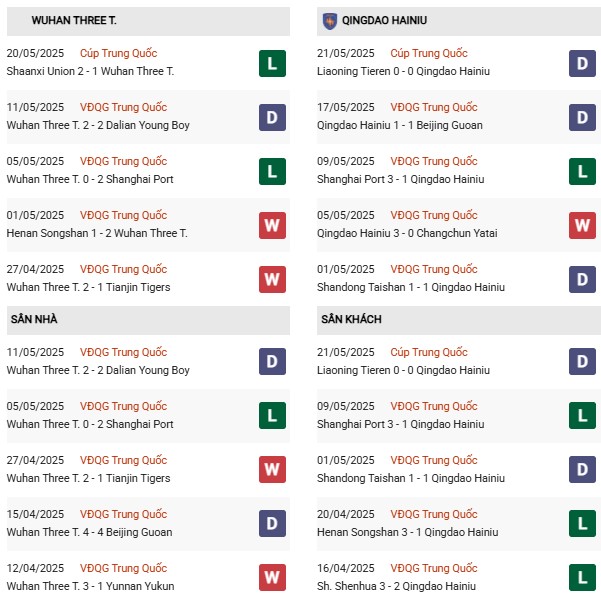Click date 16/04/2025 in away list
The image size is (601, 600).
coord(345,568)
